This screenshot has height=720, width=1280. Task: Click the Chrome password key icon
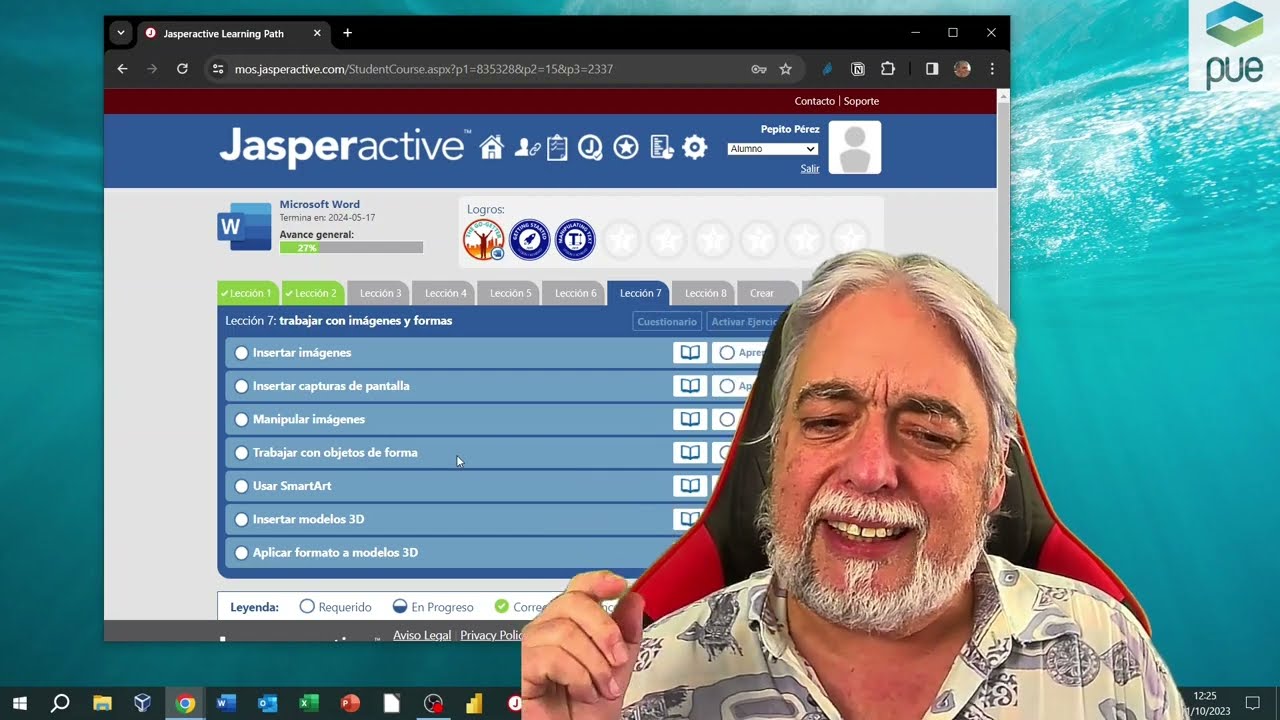[x=759, y=69]
